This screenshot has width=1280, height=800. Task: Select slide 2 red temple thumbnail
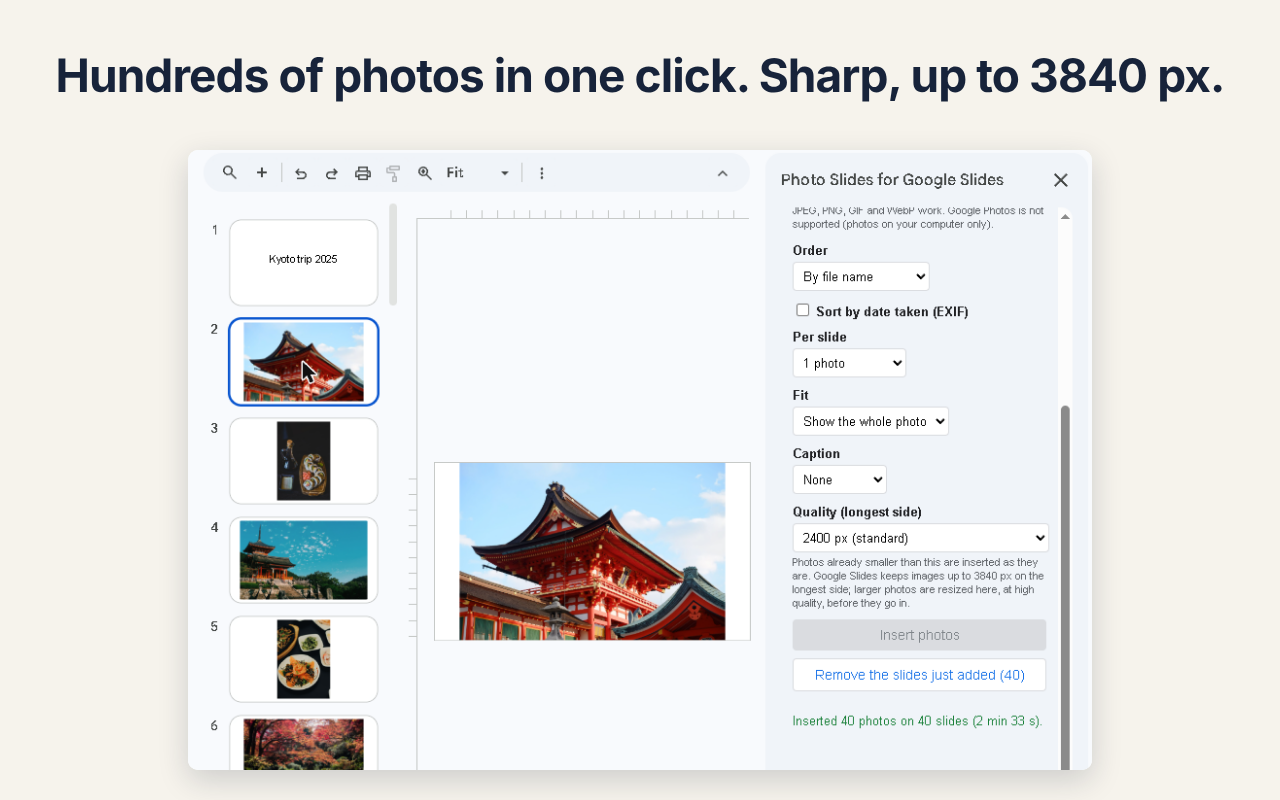point(304,362)
